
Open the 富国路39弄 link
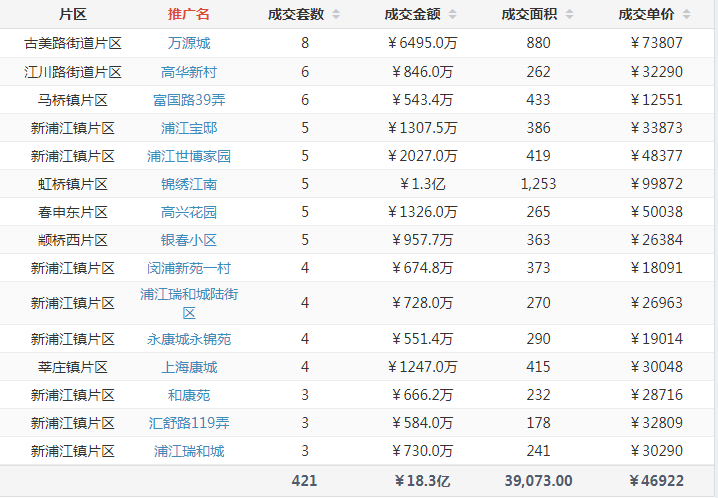tap(189, 100)
